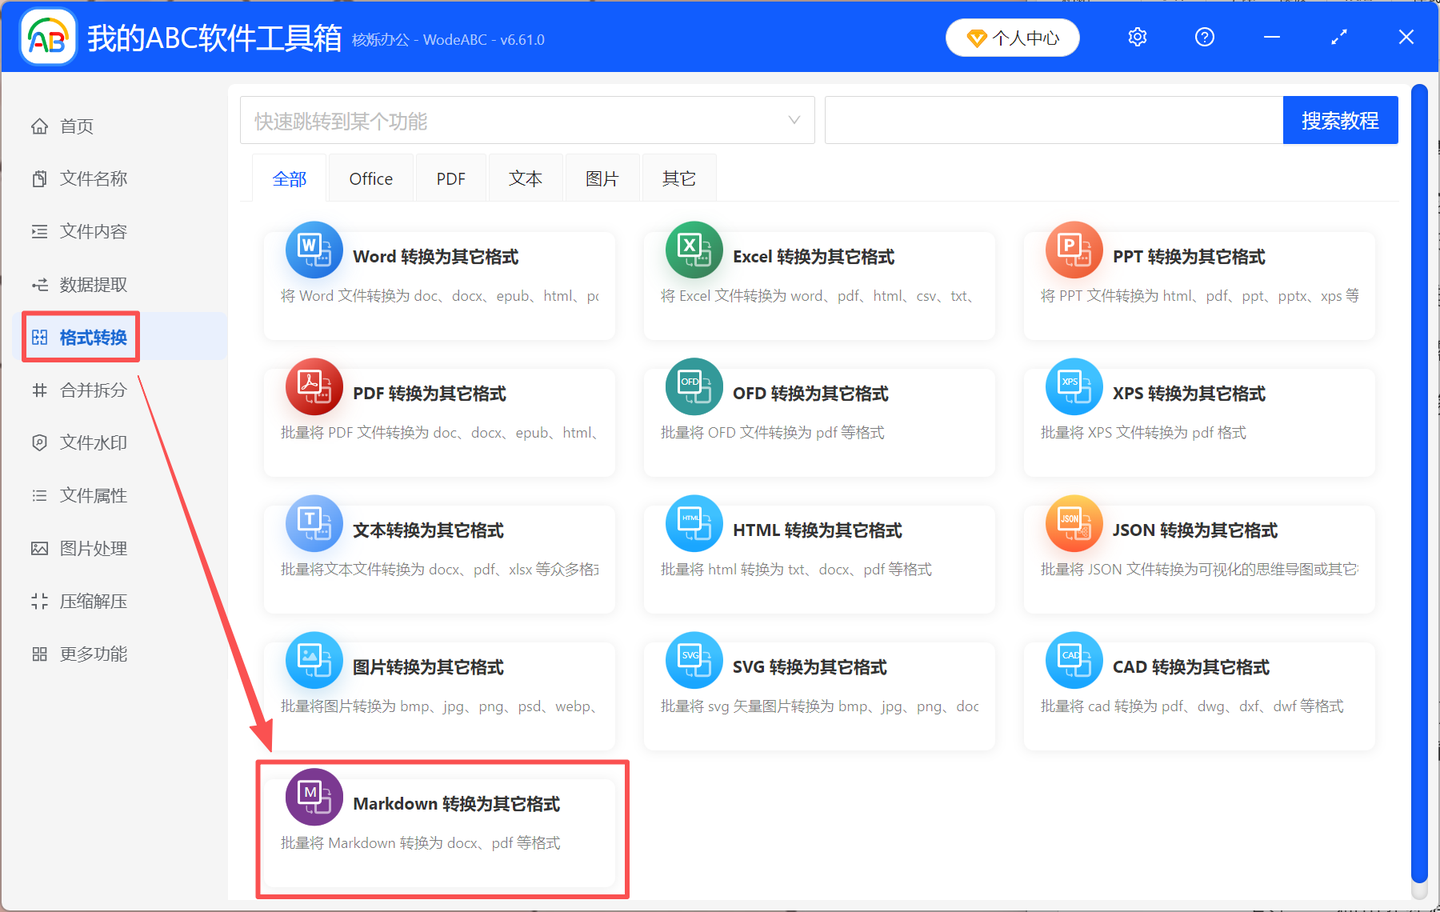Click the JSON 转换为其它格式 icon

(x=1074, y=523)
